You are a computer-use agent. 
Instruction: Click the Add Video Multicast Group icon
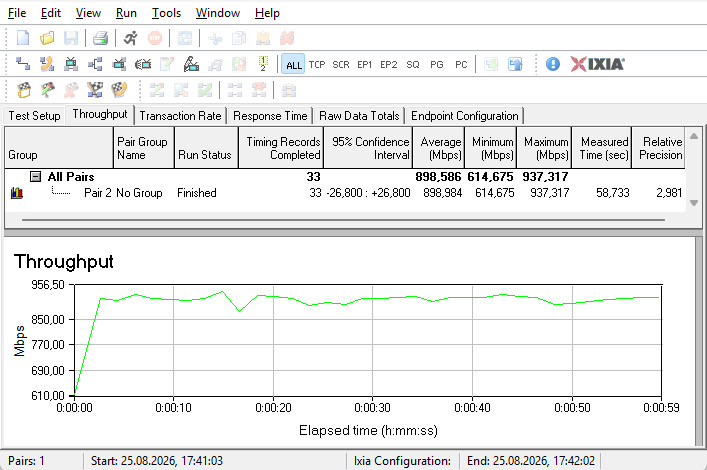119,65
